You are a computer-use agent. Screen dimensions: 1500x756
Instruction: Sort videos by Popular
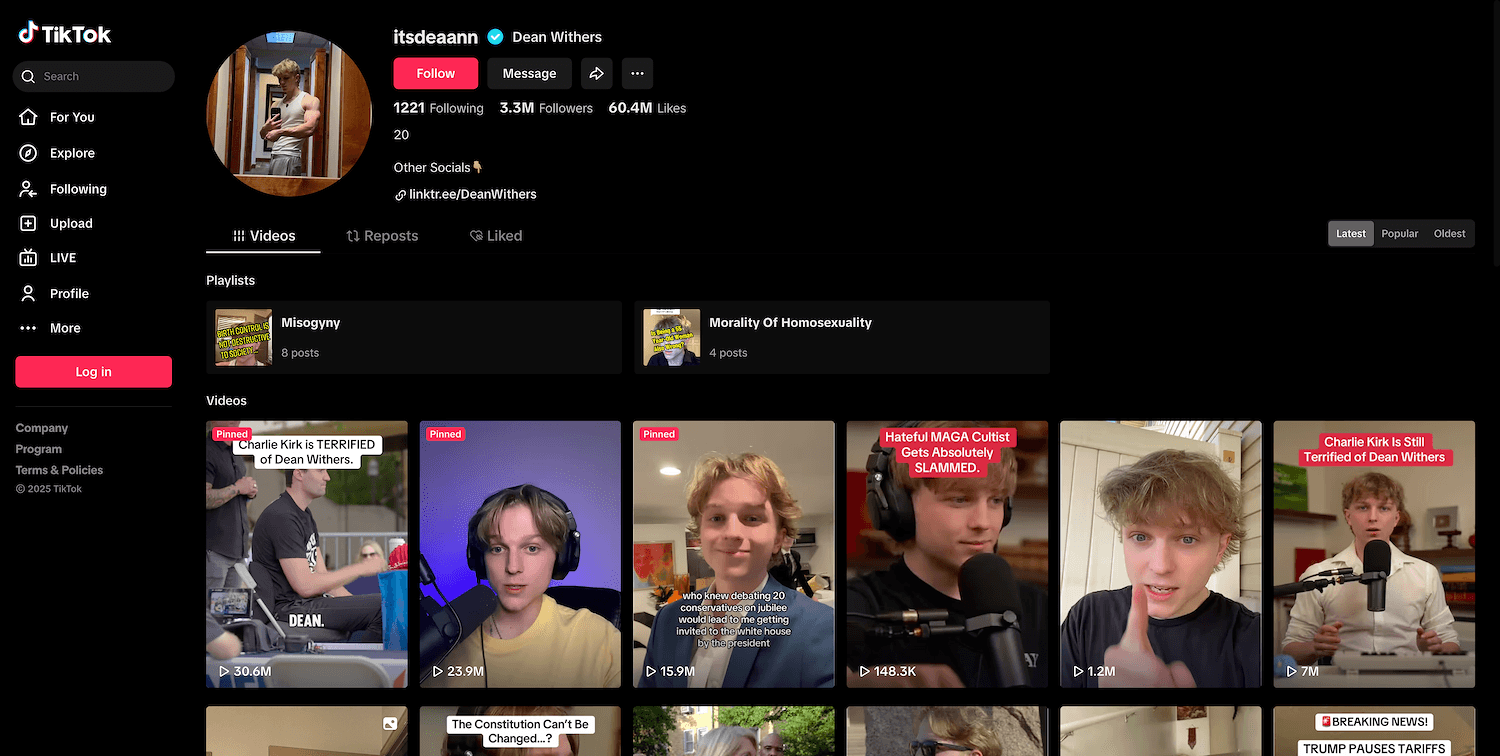pos(1399,234)
